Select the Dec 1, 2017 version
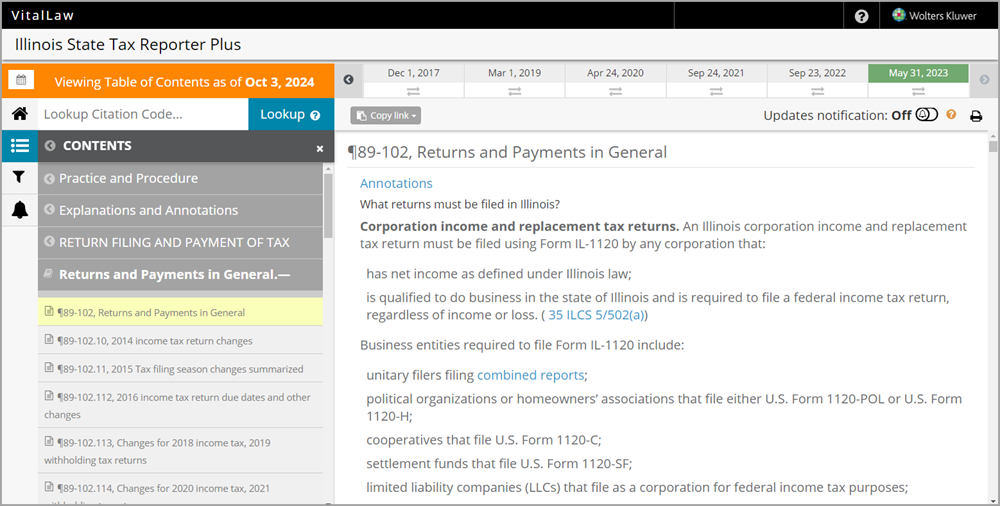This screenshot has width=1000, height=506. coord(413,73)
